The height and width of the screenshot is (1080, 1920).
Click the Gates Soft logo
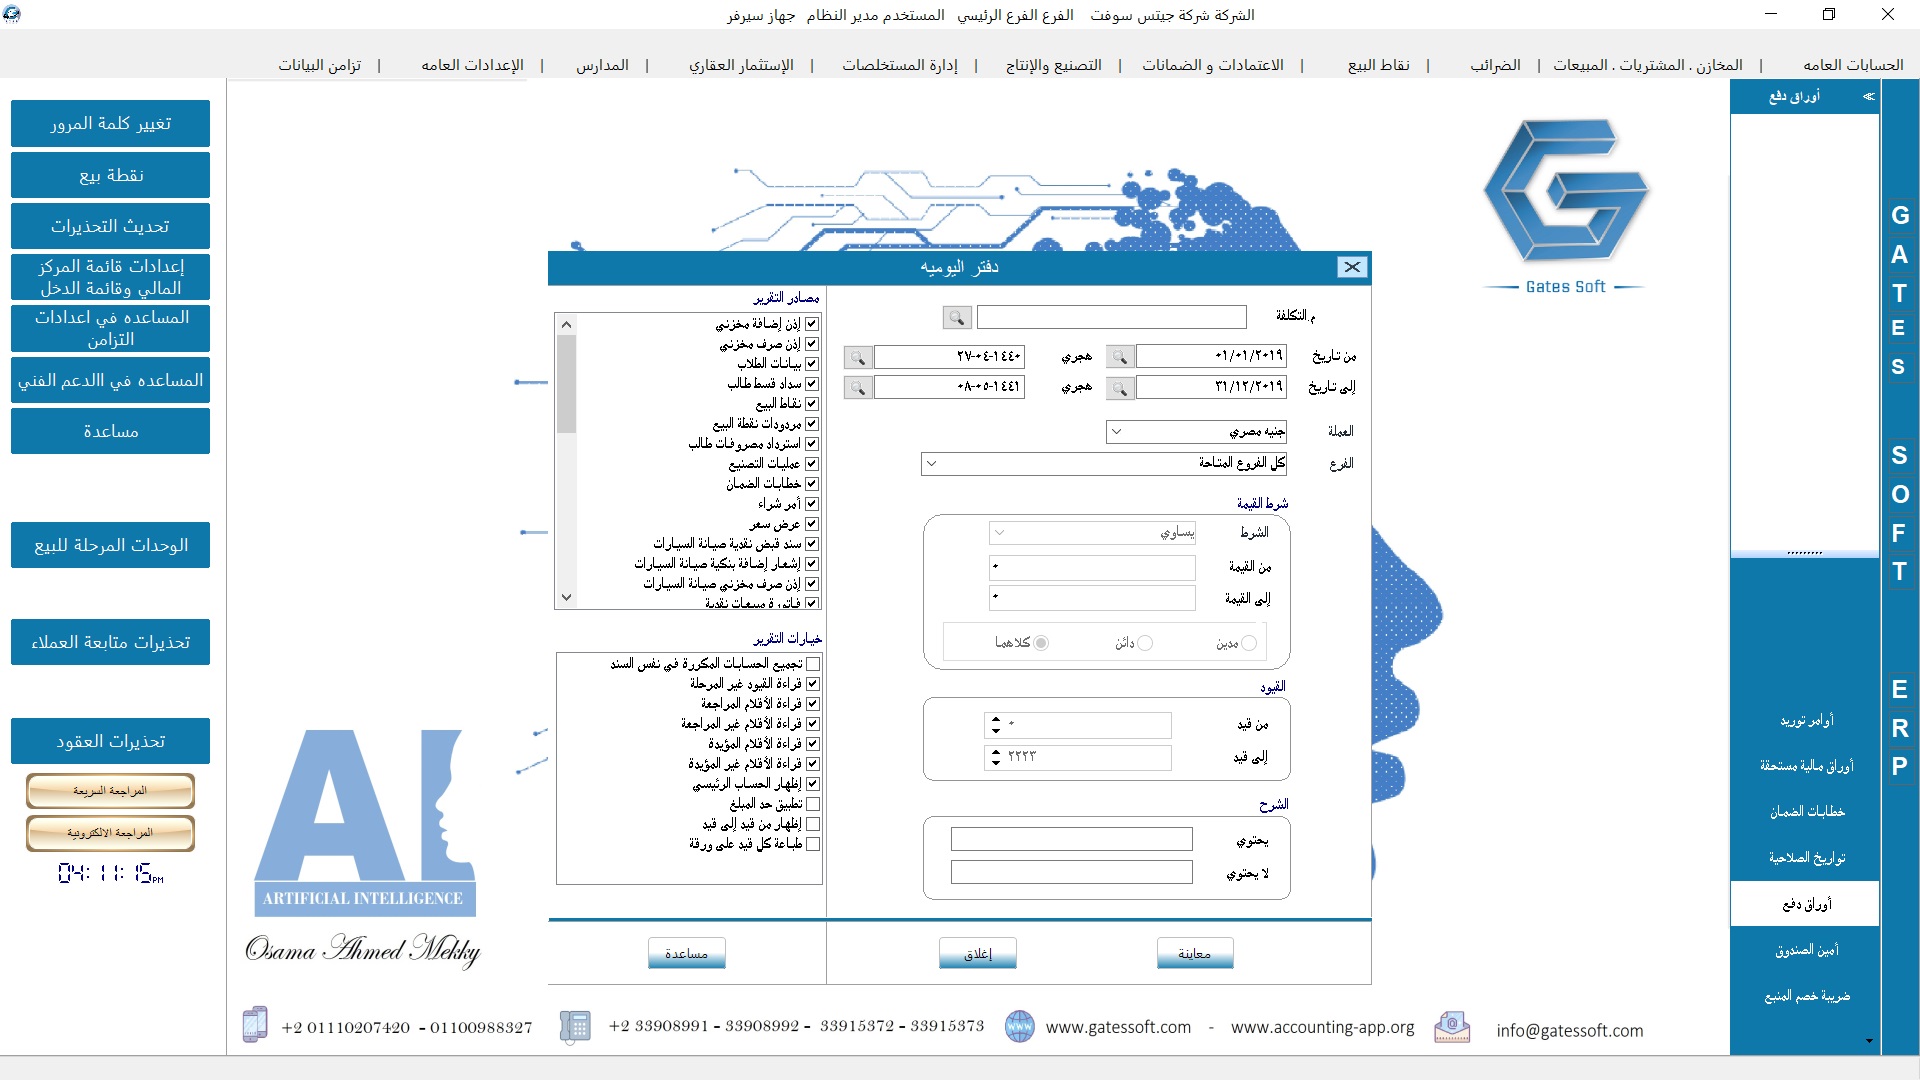(x=1565, y=205)
